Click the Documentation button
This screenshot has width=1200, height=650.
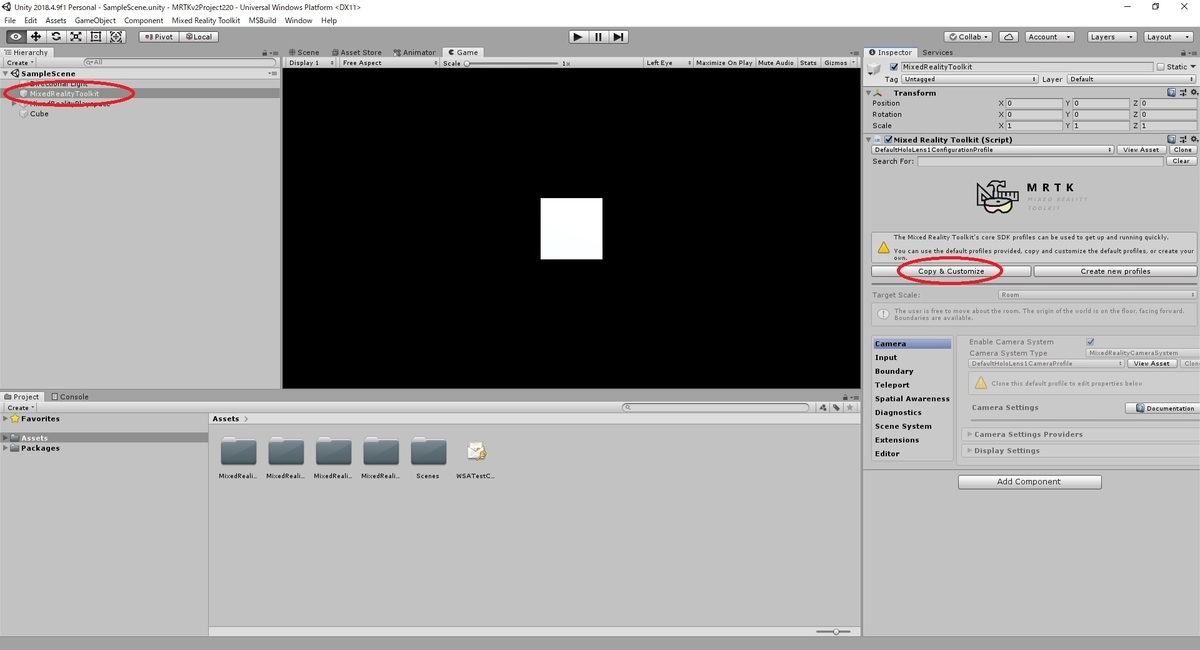tap(1163, 408)
